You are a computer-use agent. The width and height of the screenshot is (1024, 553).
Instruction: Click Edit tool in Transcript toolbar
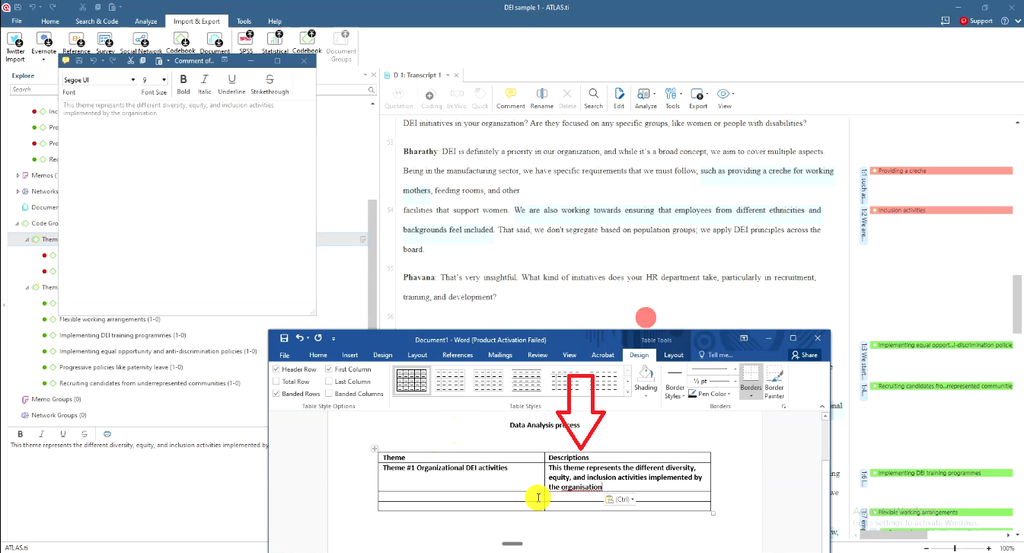[x=618, y=98]
